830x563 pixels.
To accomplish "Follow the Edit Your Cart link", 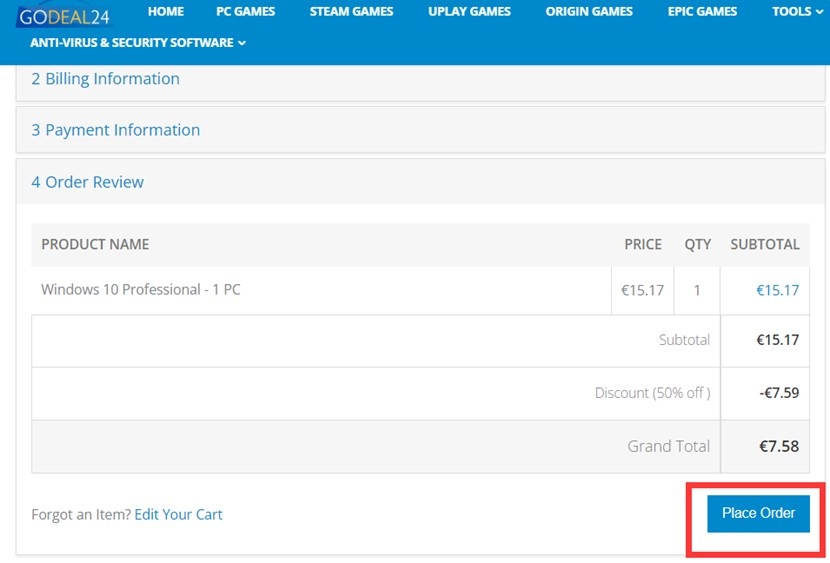I will (178, 515).
